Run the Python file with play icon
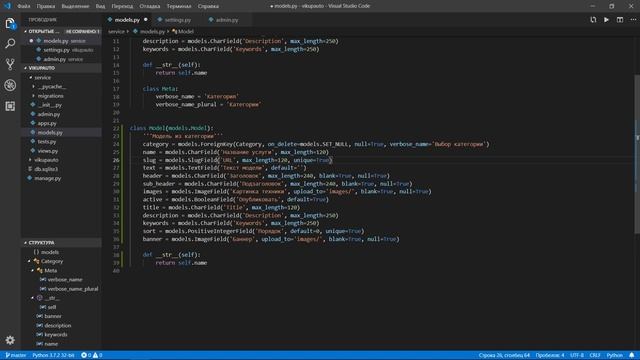 (607, 20)
